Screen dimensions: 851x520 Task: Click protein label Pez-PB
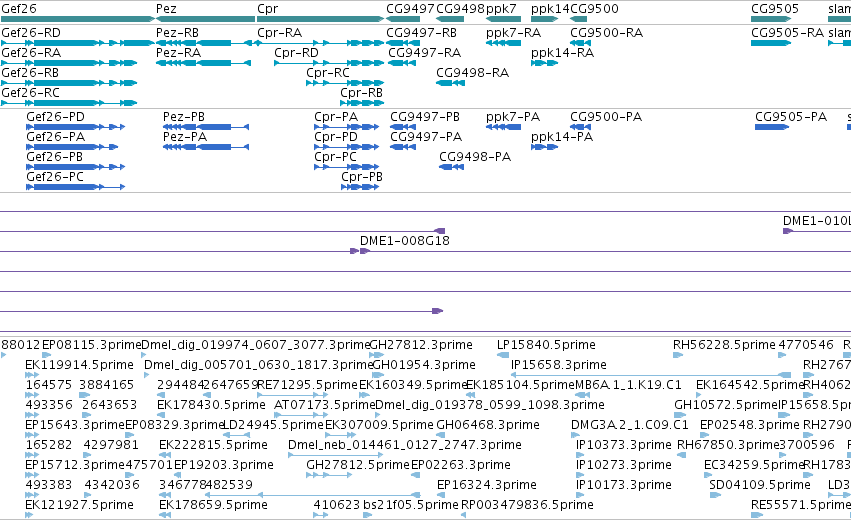coord(184,117)
